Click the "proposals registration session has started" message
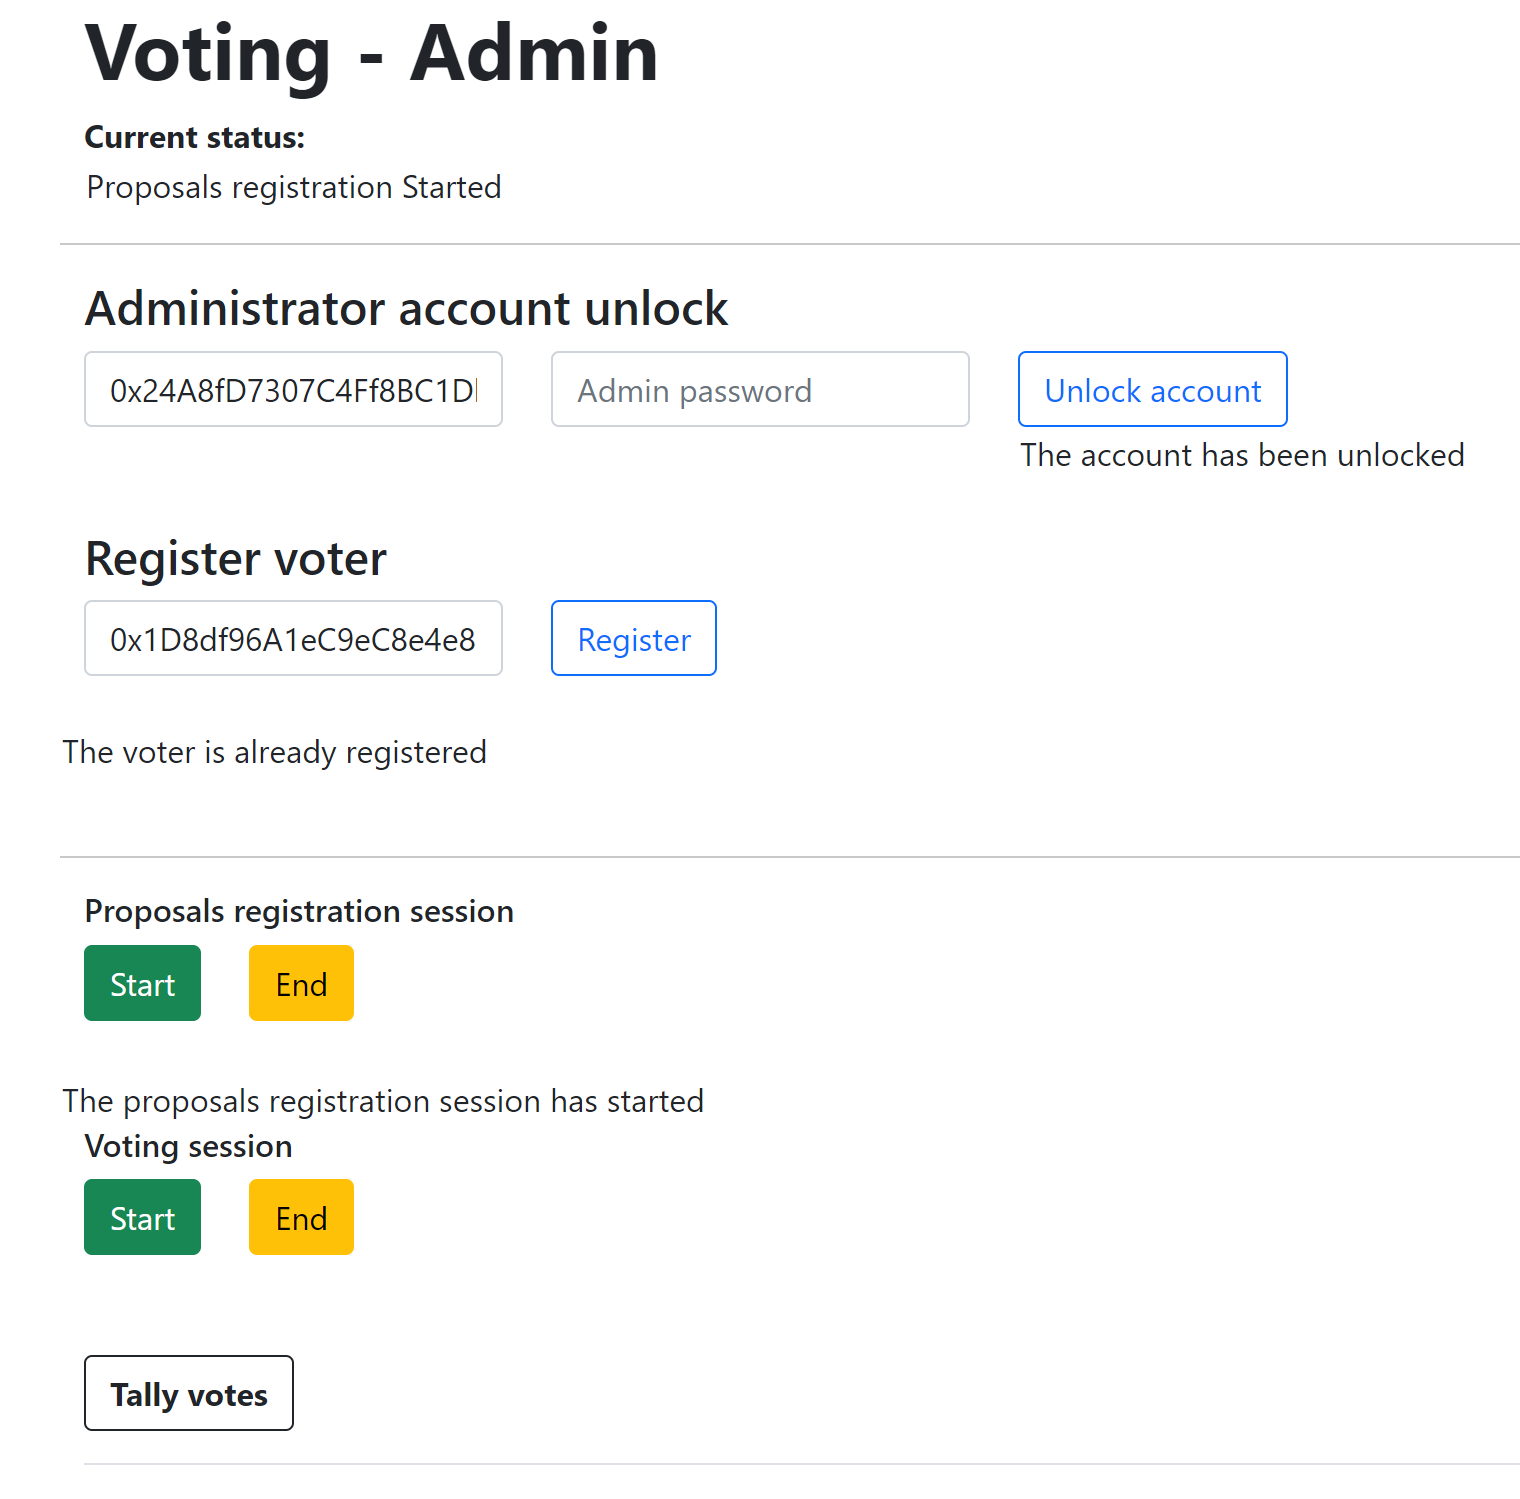 383,1101
